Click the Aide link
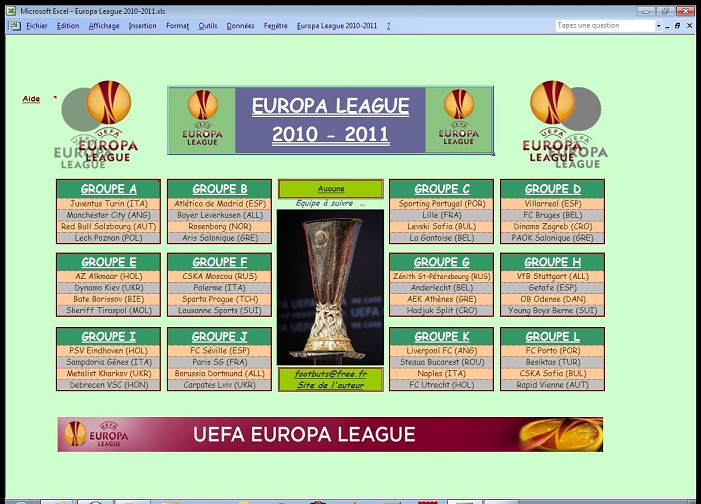 31,99
